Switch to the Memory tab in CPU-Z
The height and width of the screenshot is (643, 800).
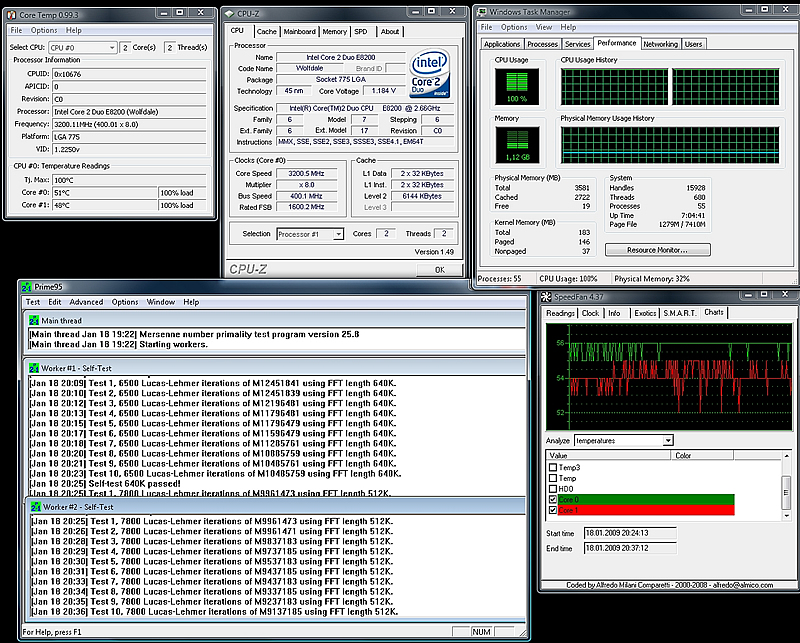pos(335,32)
